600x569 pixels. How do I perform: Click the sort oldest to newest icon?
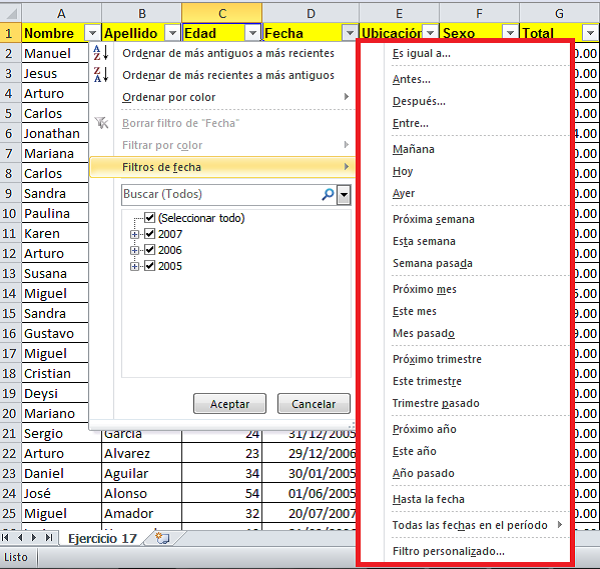[100, 53]
